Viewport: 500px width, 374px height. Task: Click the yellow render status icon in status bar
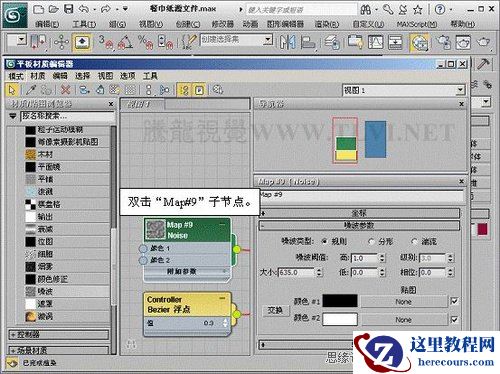12,363
